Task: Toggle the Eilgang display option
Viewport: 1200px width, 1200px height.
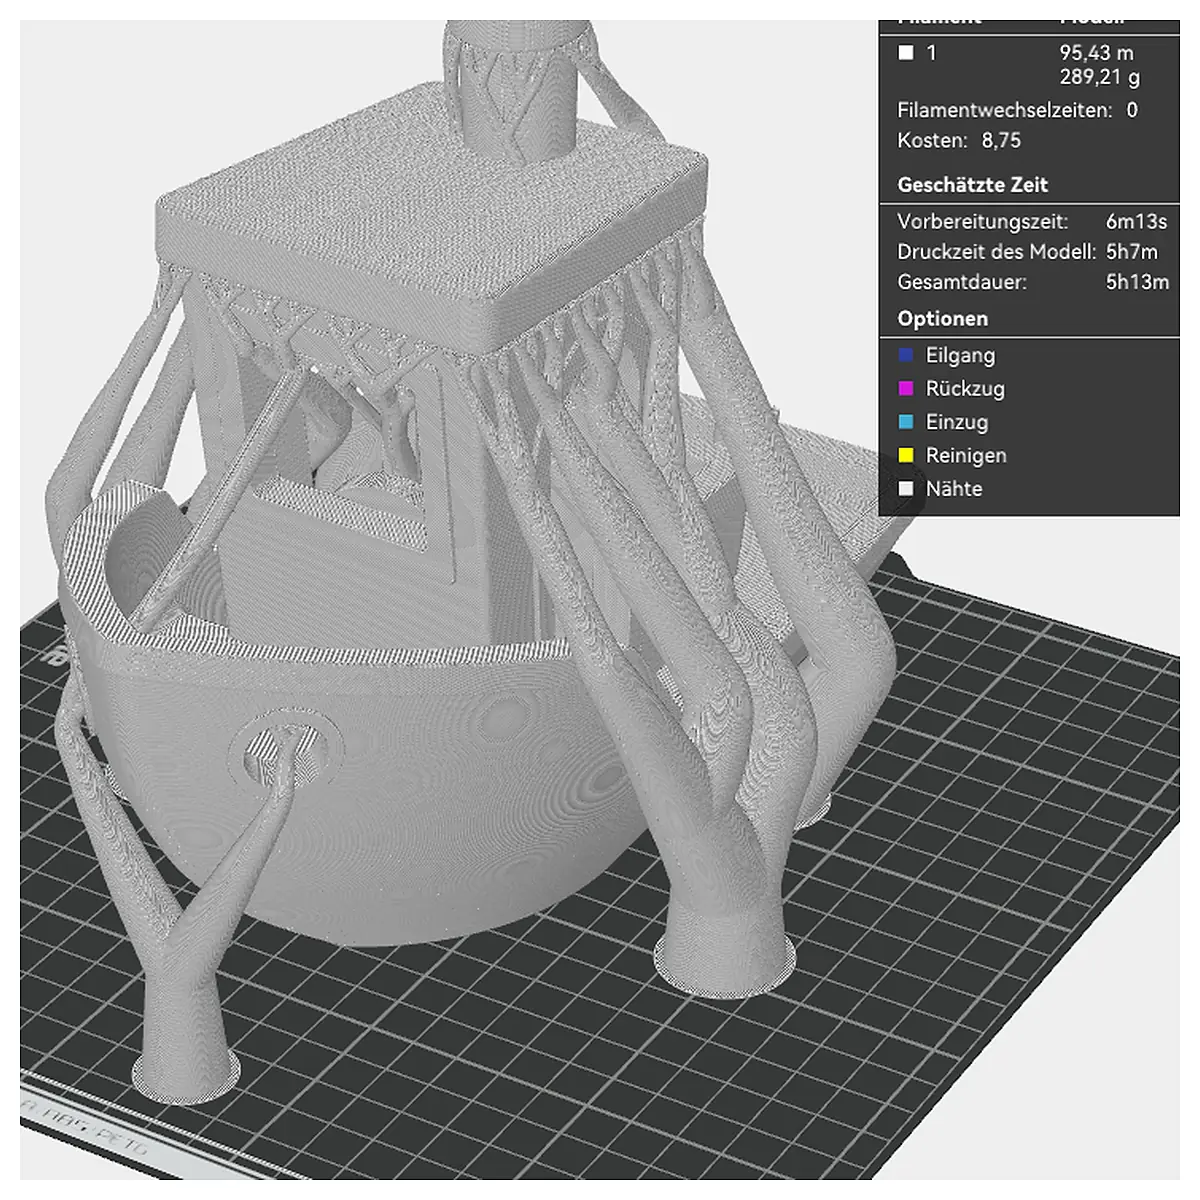Action: click(946, 355)
